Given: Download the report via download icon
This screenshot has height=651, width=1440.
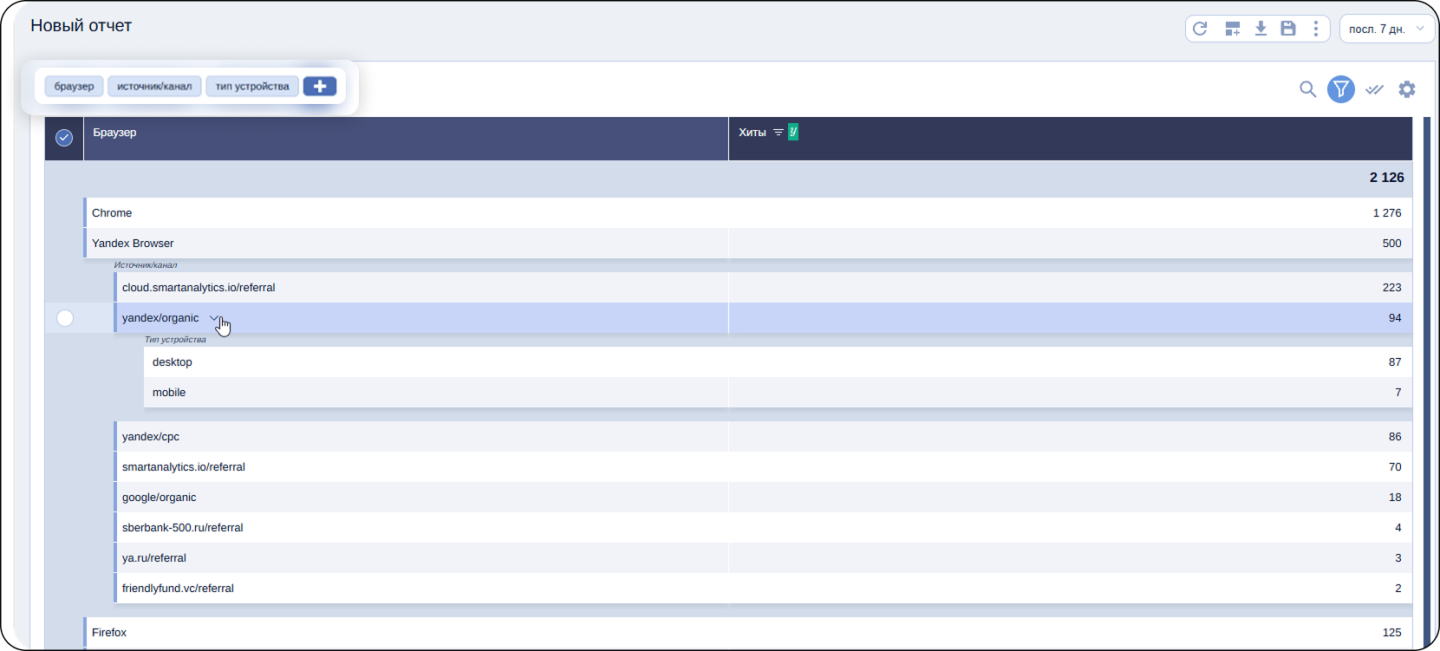Looking at the screenshot, I should [x=1261, y=29].
